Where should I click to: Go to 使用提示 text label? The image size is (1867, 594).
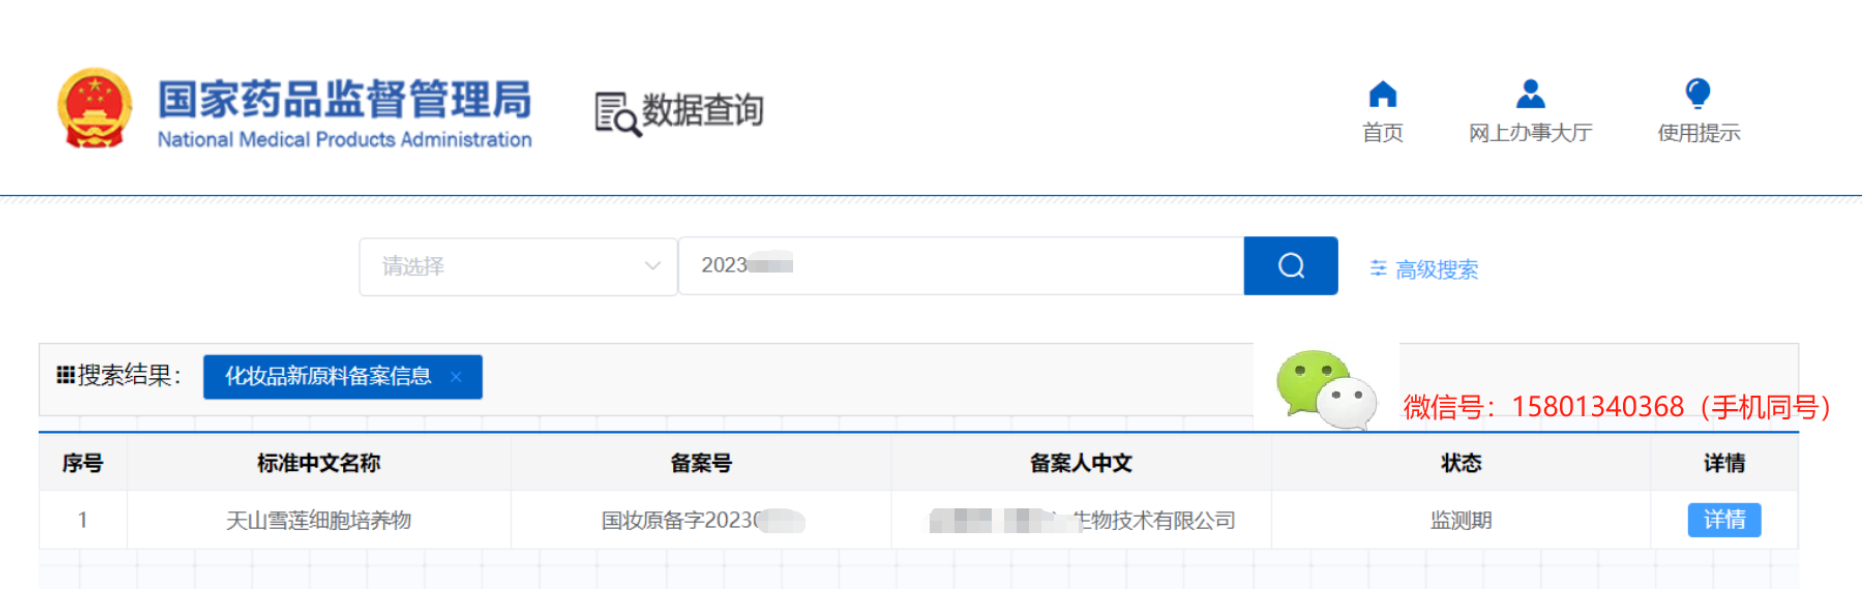pos(1698,133)
